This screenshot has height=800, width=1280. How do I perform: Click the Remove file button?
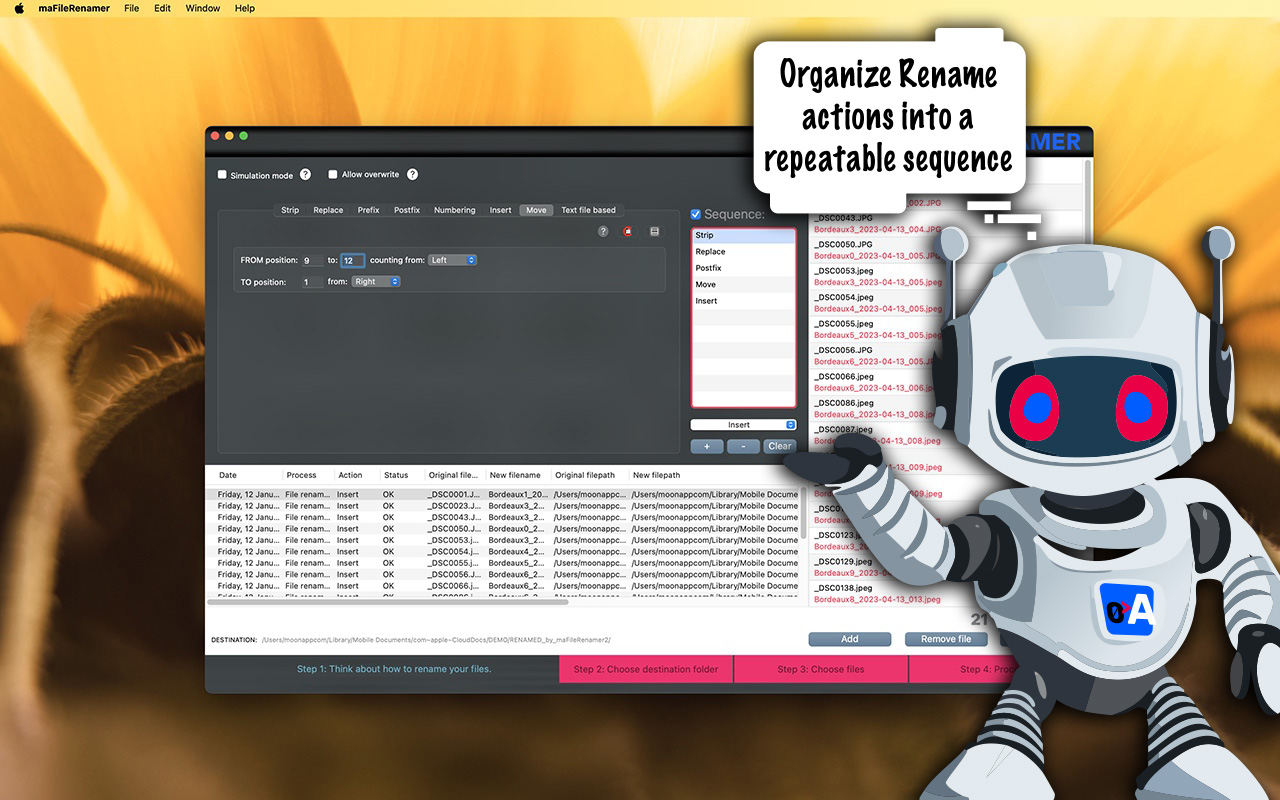[x=946, y=639]
